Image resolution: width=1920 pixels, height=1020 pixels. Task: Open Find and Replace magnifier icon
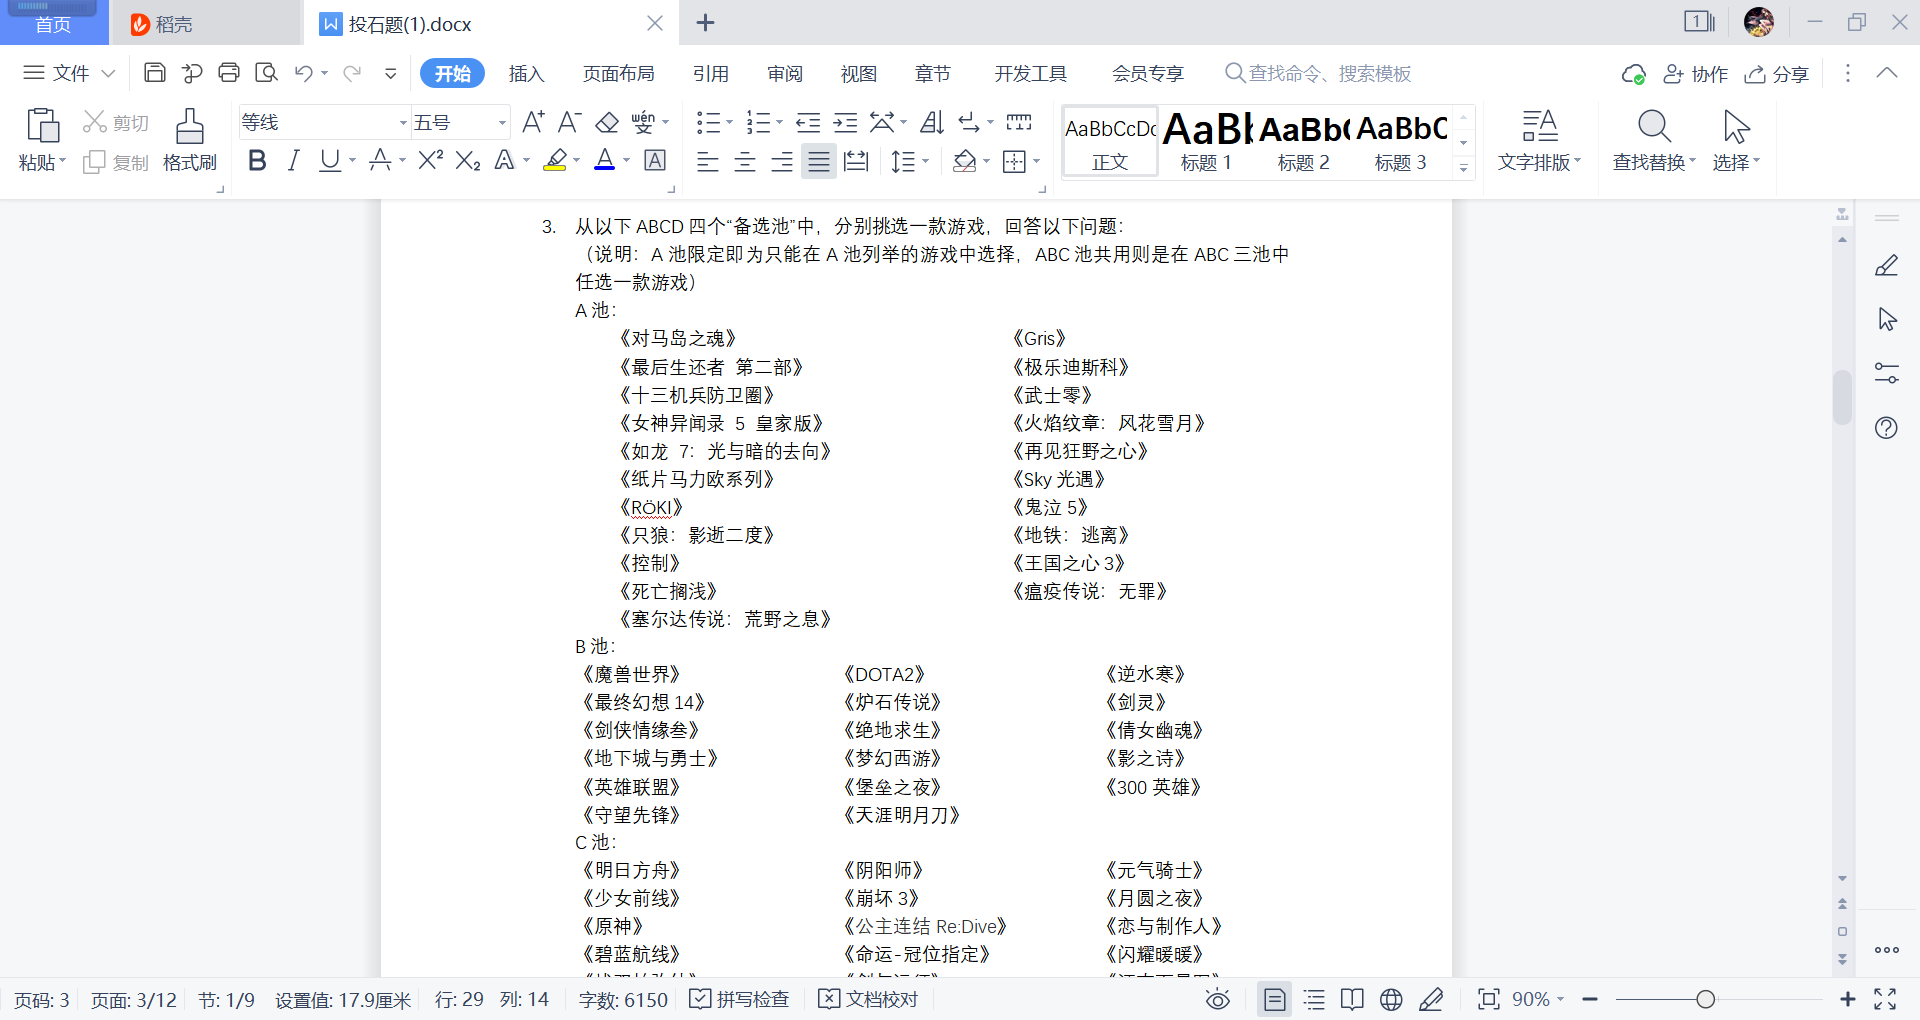(x=1653, y=128)
